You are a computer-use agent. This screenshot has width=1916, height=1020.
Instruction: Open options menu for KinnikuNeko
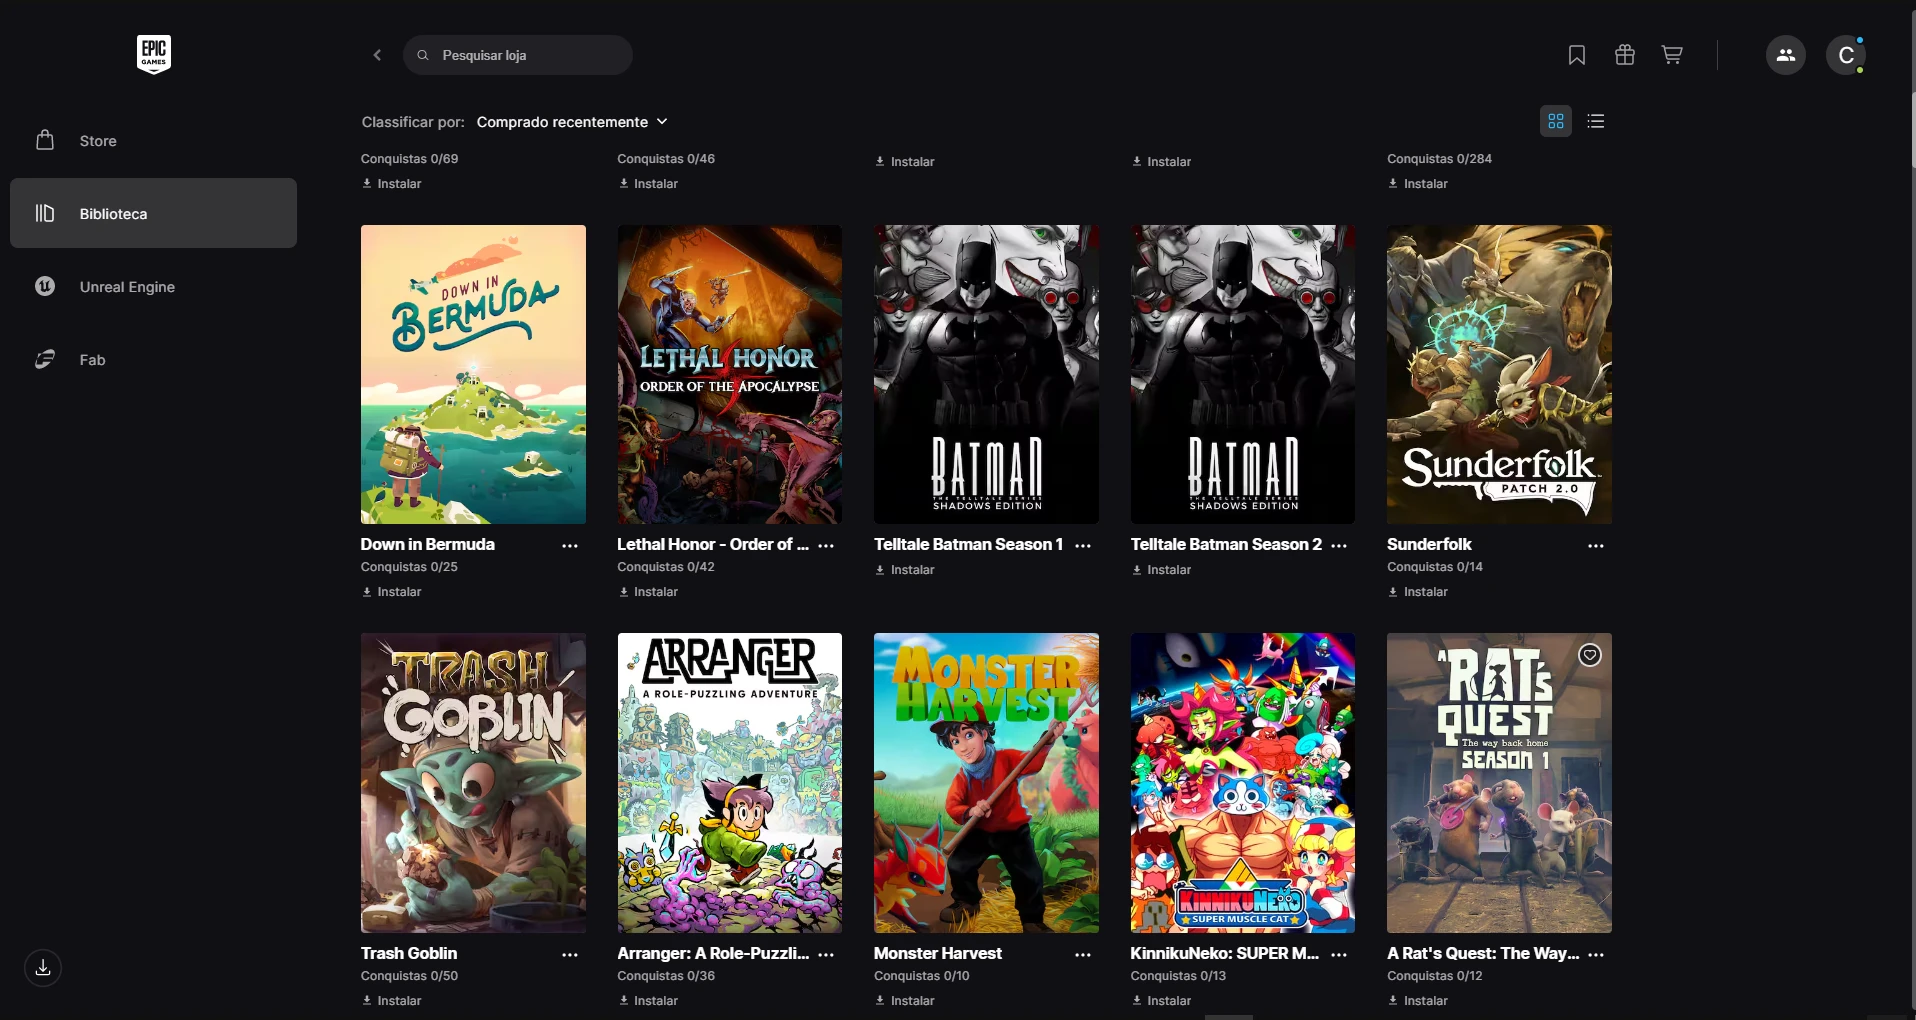click(x=1339, y=955)
